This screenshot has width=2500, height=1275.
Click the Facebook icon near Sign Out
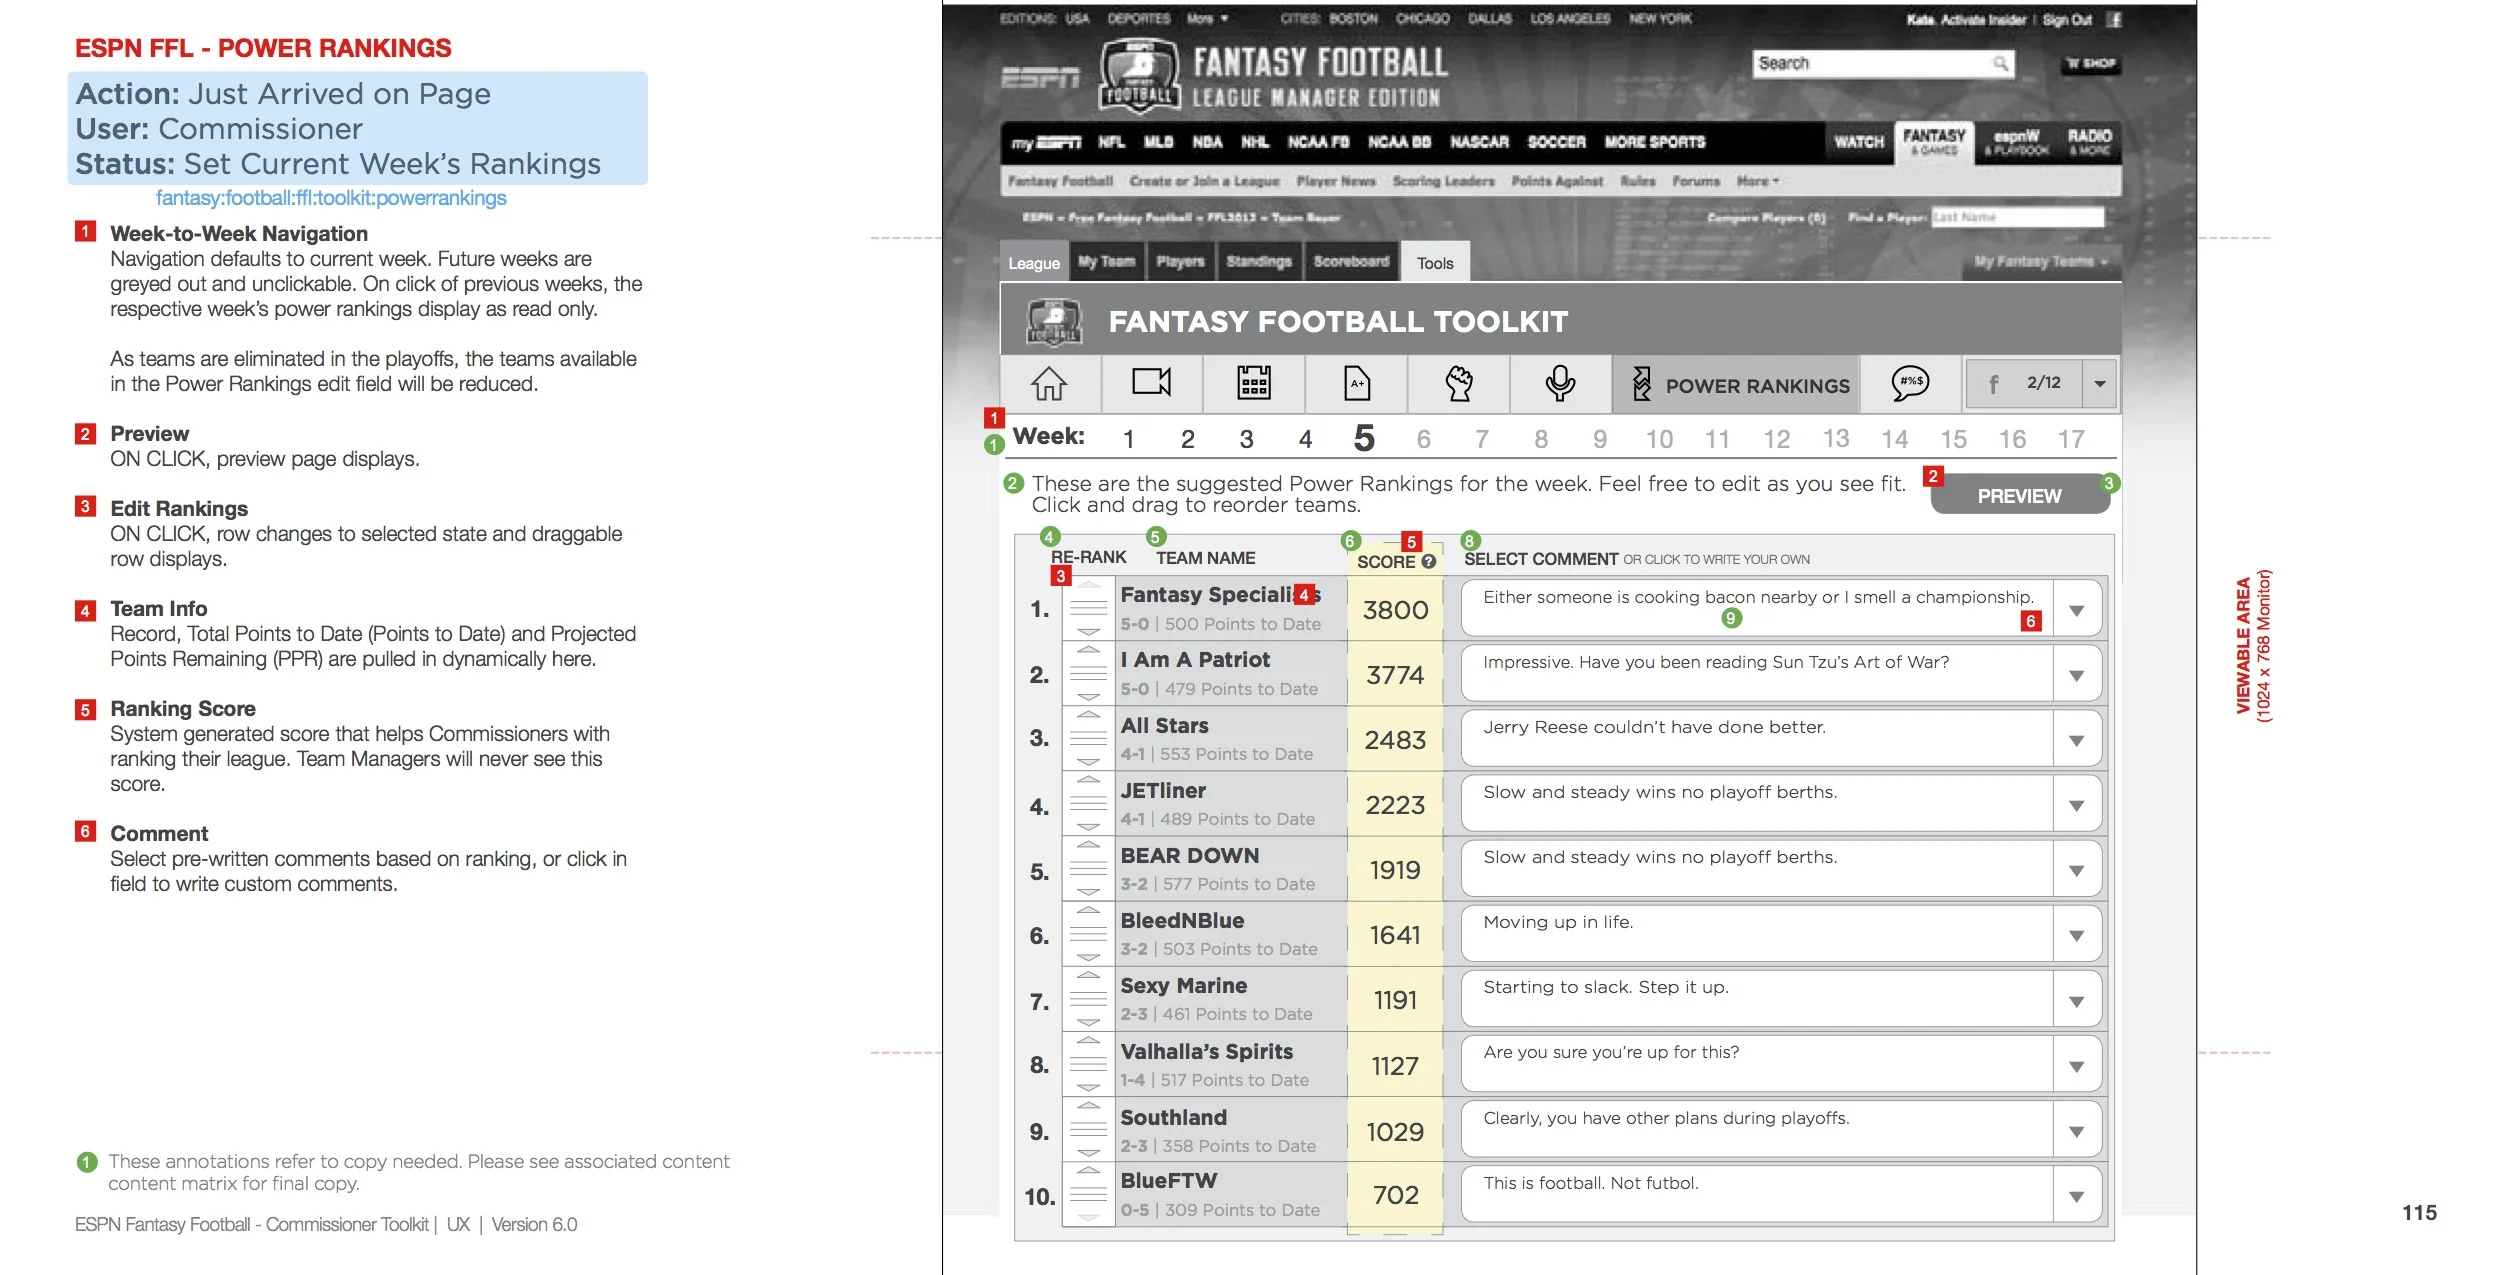(2114, 19)
